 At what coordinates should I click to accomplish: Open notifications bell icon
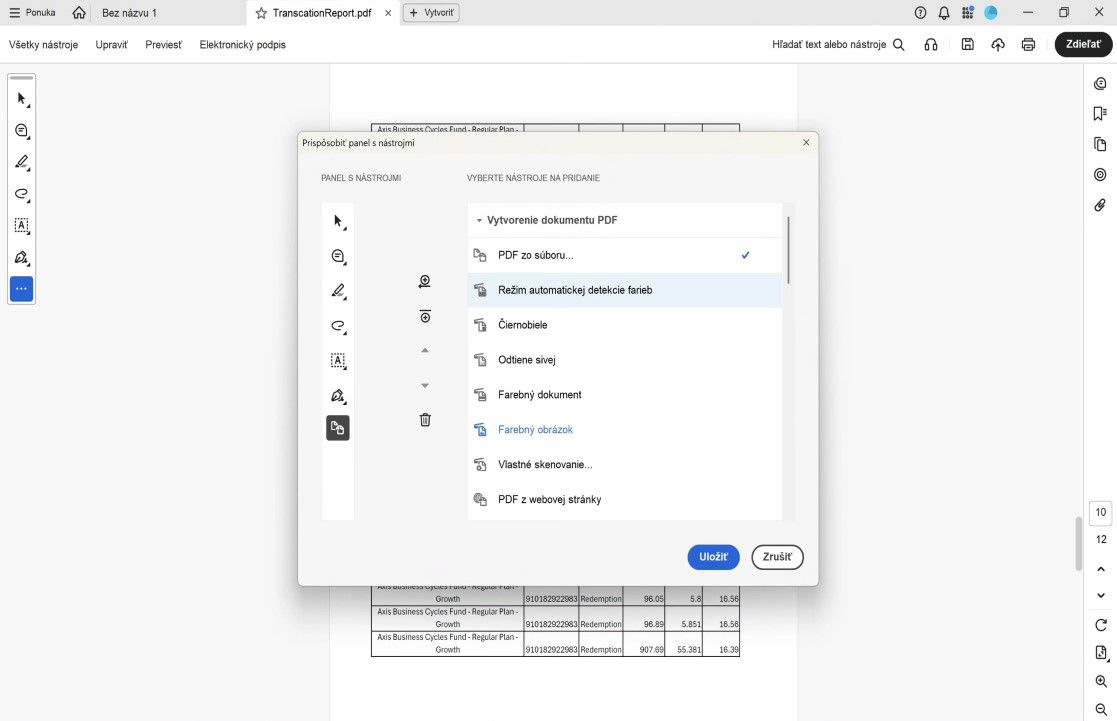pyautogui.click(x=944, y=13)
